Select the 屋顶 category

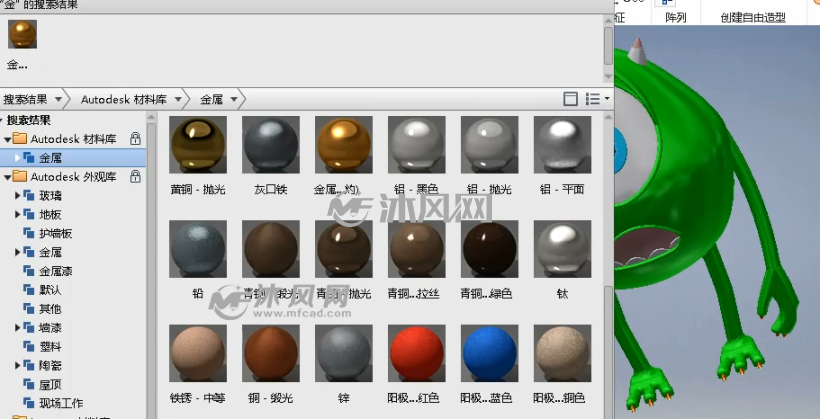tap(51, 384)
